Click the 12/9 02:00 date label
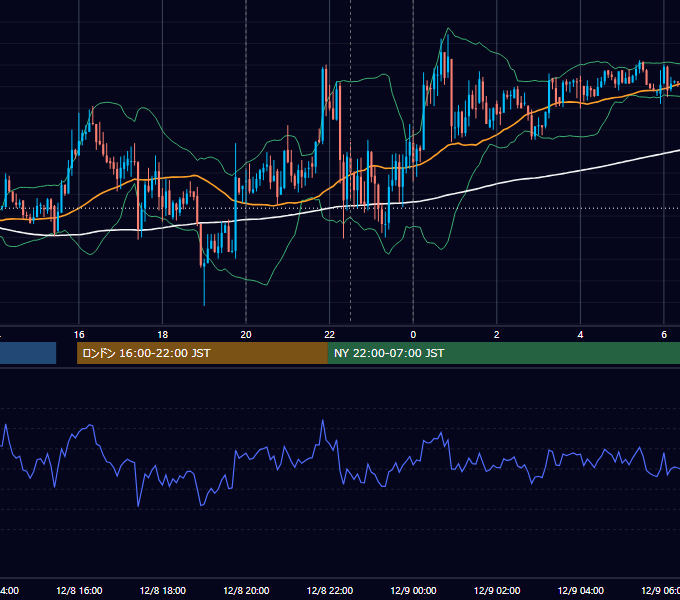 coord(497,590)
